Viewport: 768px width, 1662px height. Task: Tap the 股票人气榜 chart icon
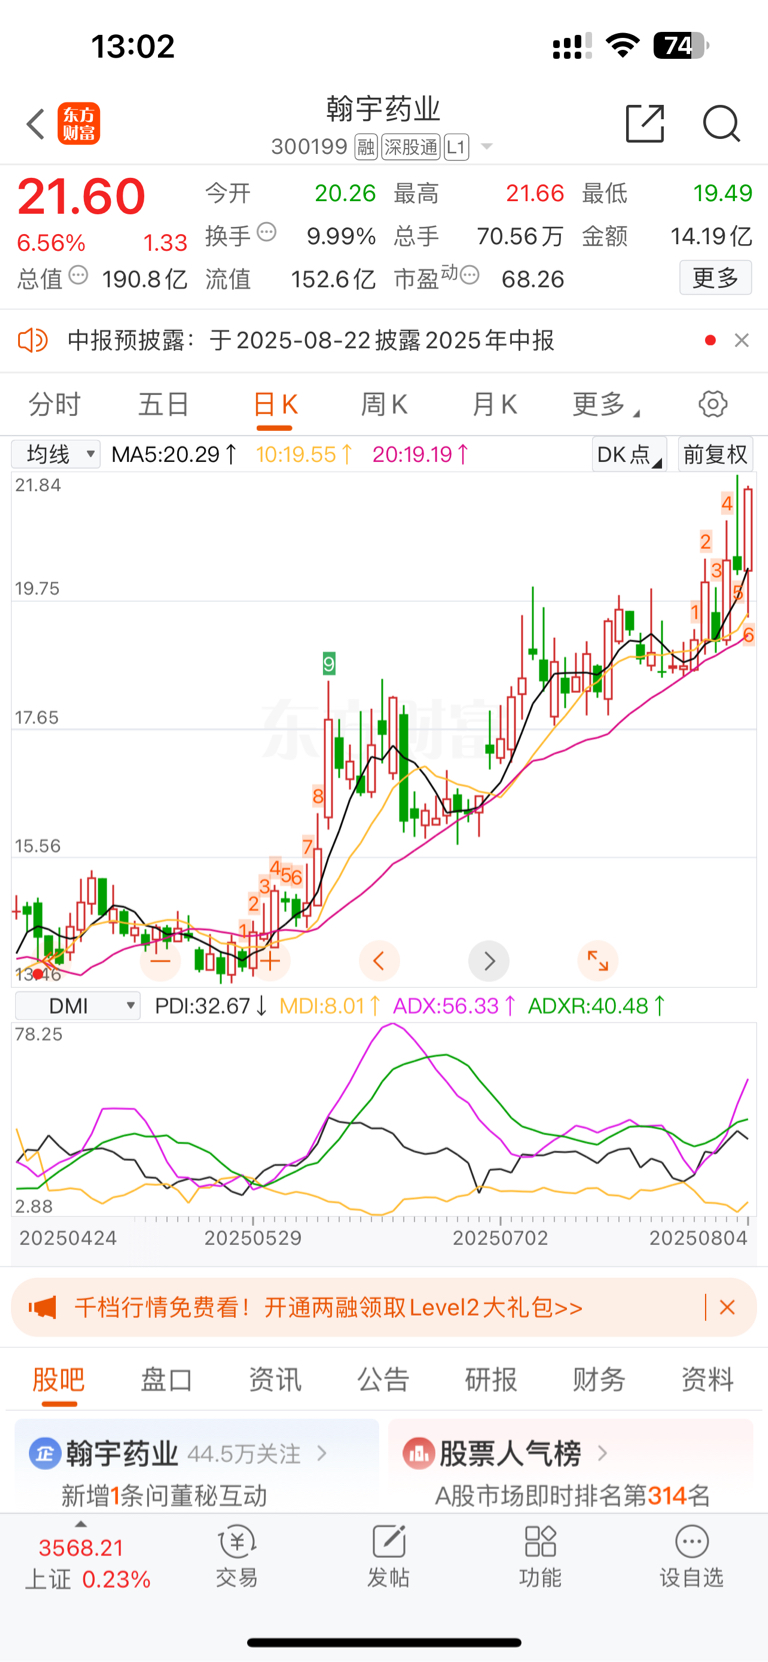[418, 1453]
